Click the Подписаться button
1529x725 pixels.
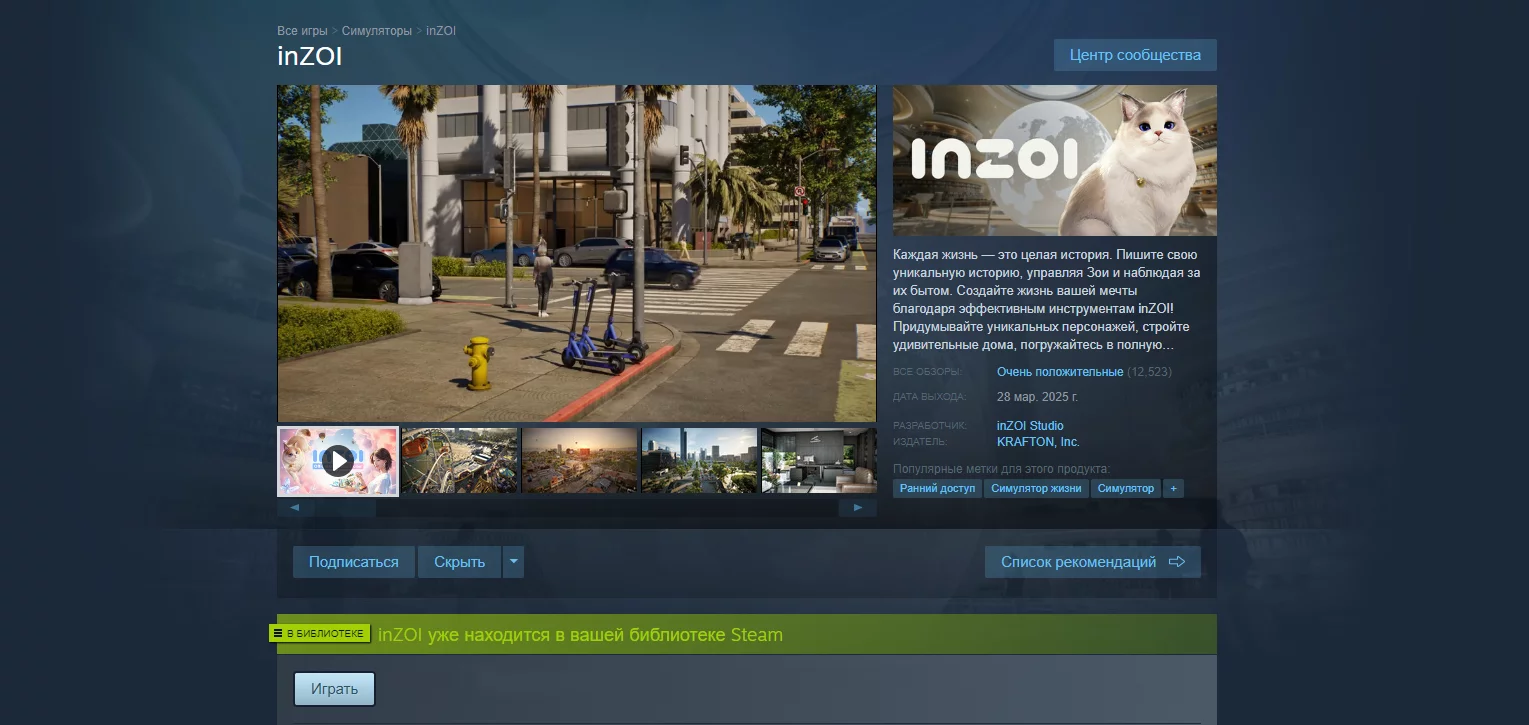click(353, 562)
